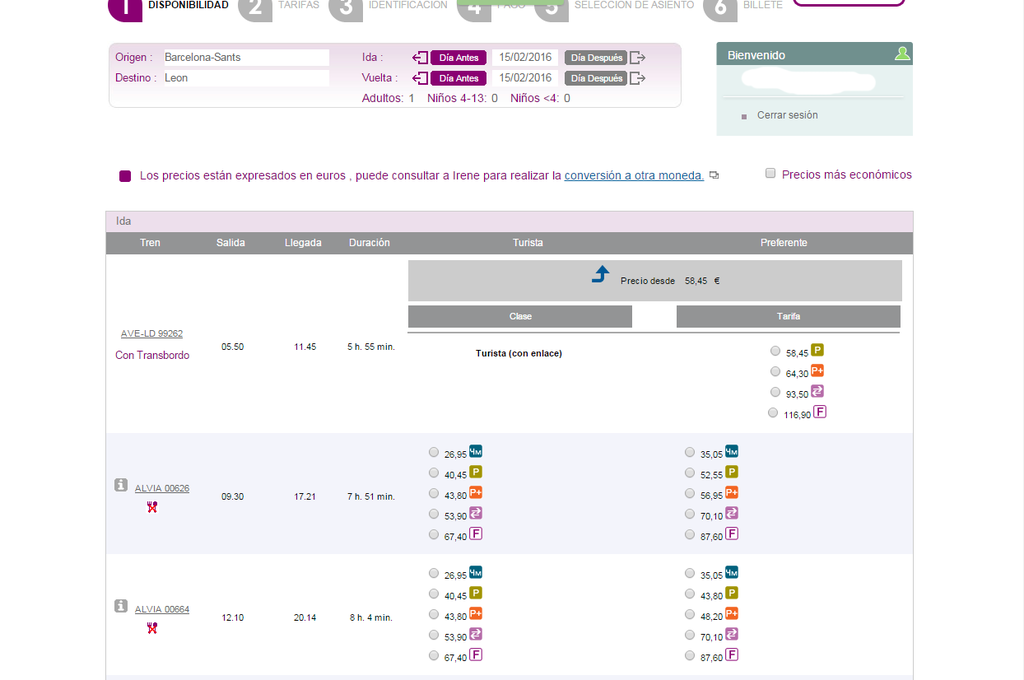Click the Origen field Barcelona-Sants
The image size is (1024, 680).
(x=246, y=57)
